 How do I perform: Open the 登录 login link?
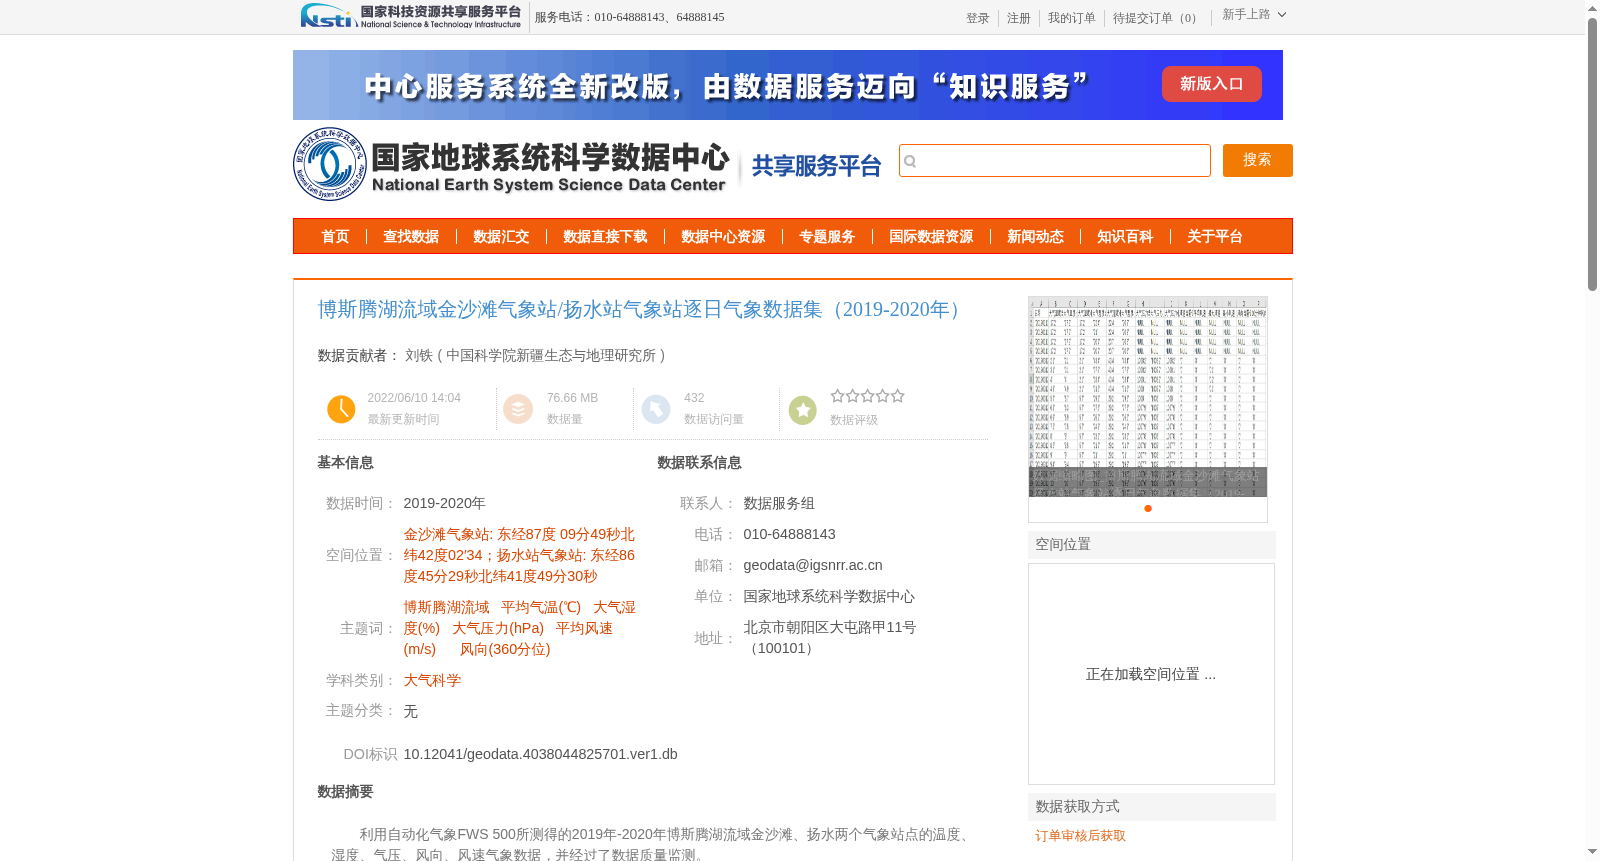[977, 18]
